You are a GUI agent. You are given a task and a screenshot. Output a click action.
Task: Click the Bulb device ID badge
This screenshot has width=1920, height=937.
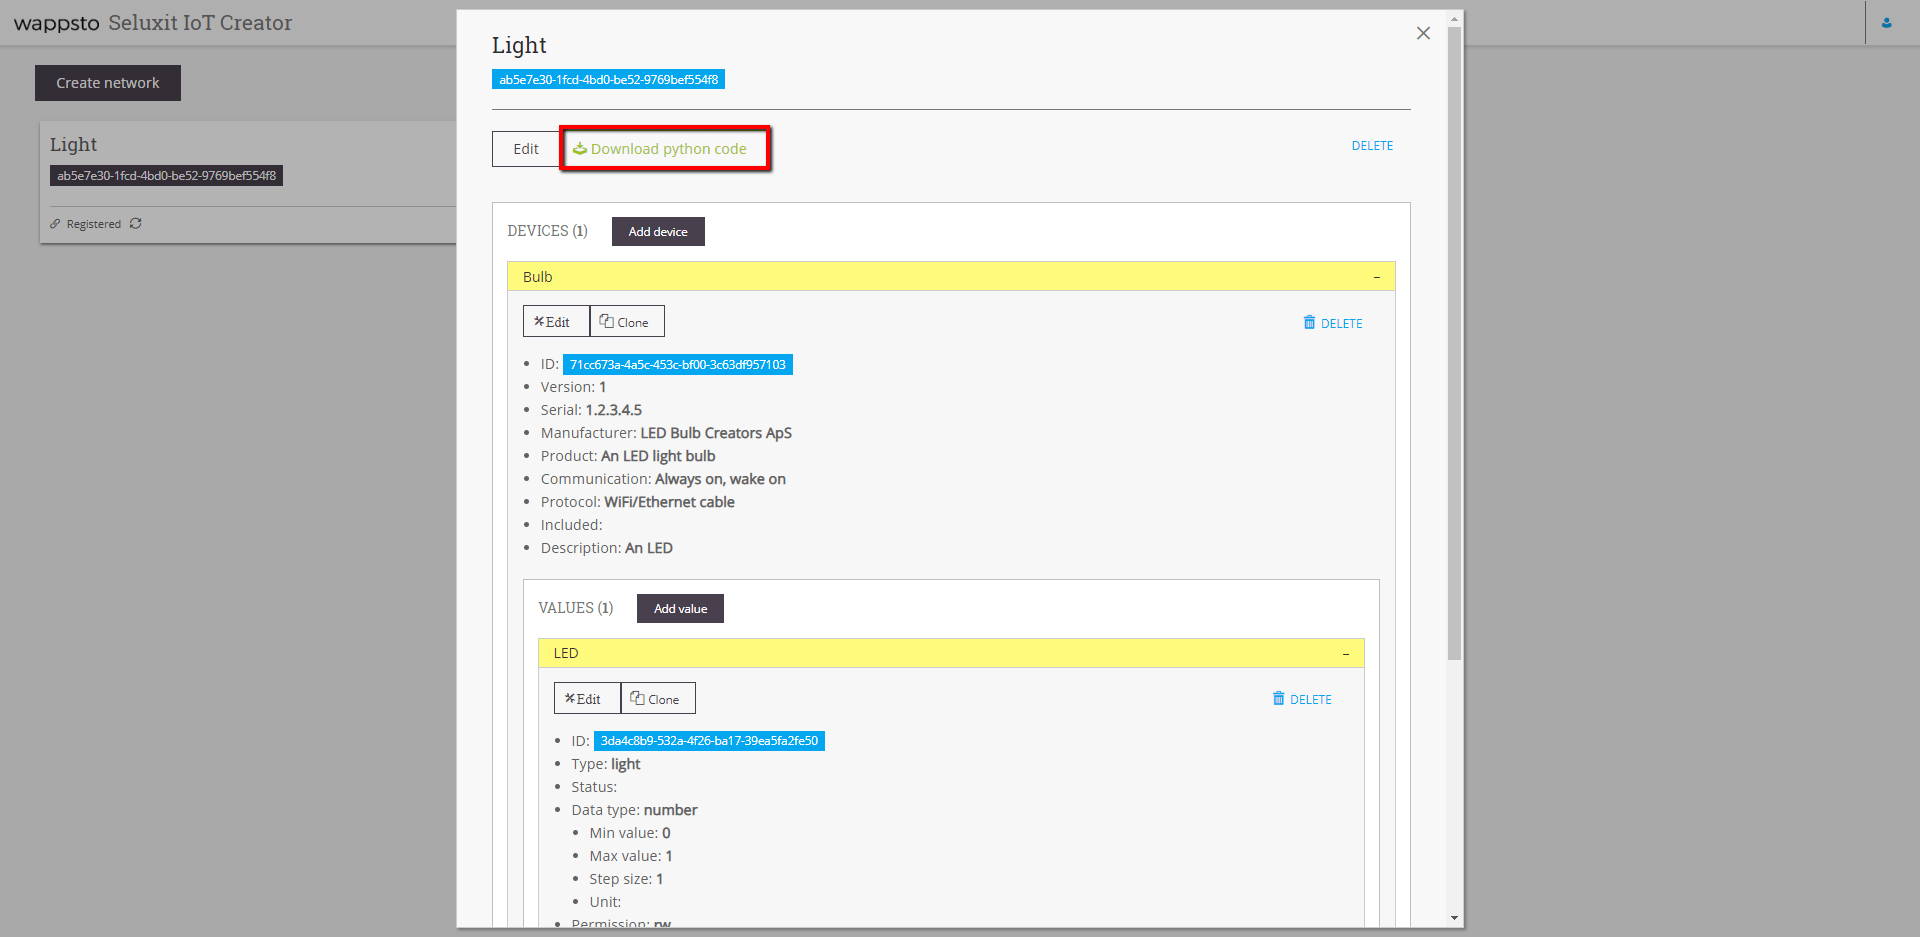(x=678, y=365)
